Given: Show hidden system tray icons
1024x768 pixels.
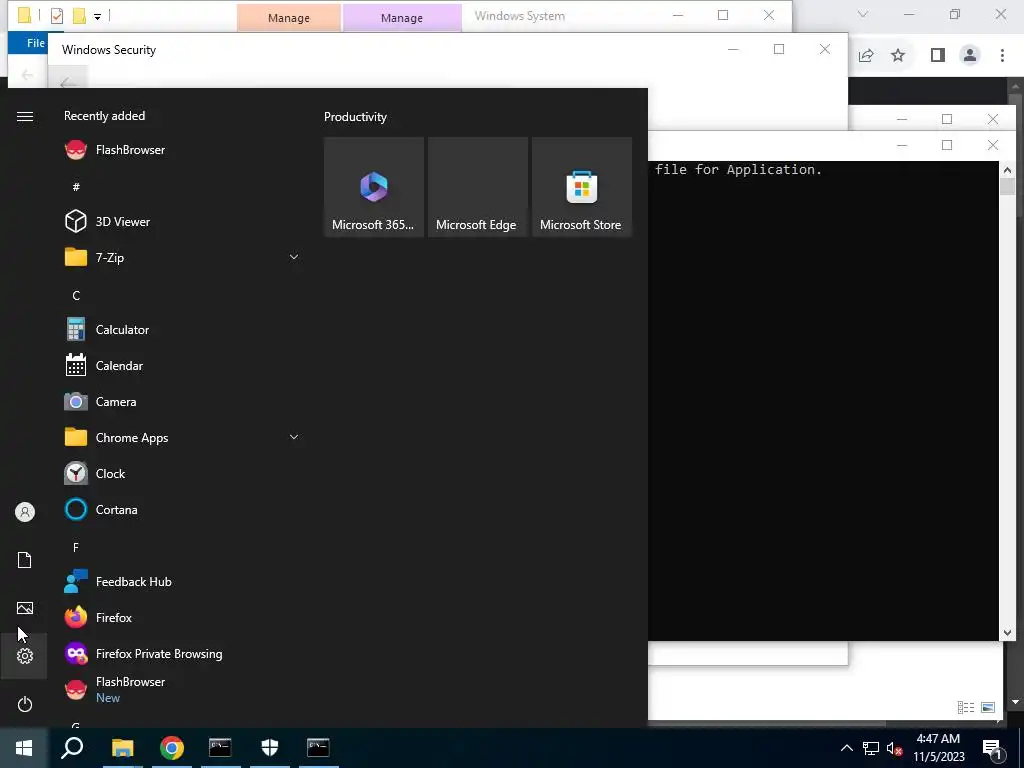Looking at the screenshot, I should pos(846,748).
